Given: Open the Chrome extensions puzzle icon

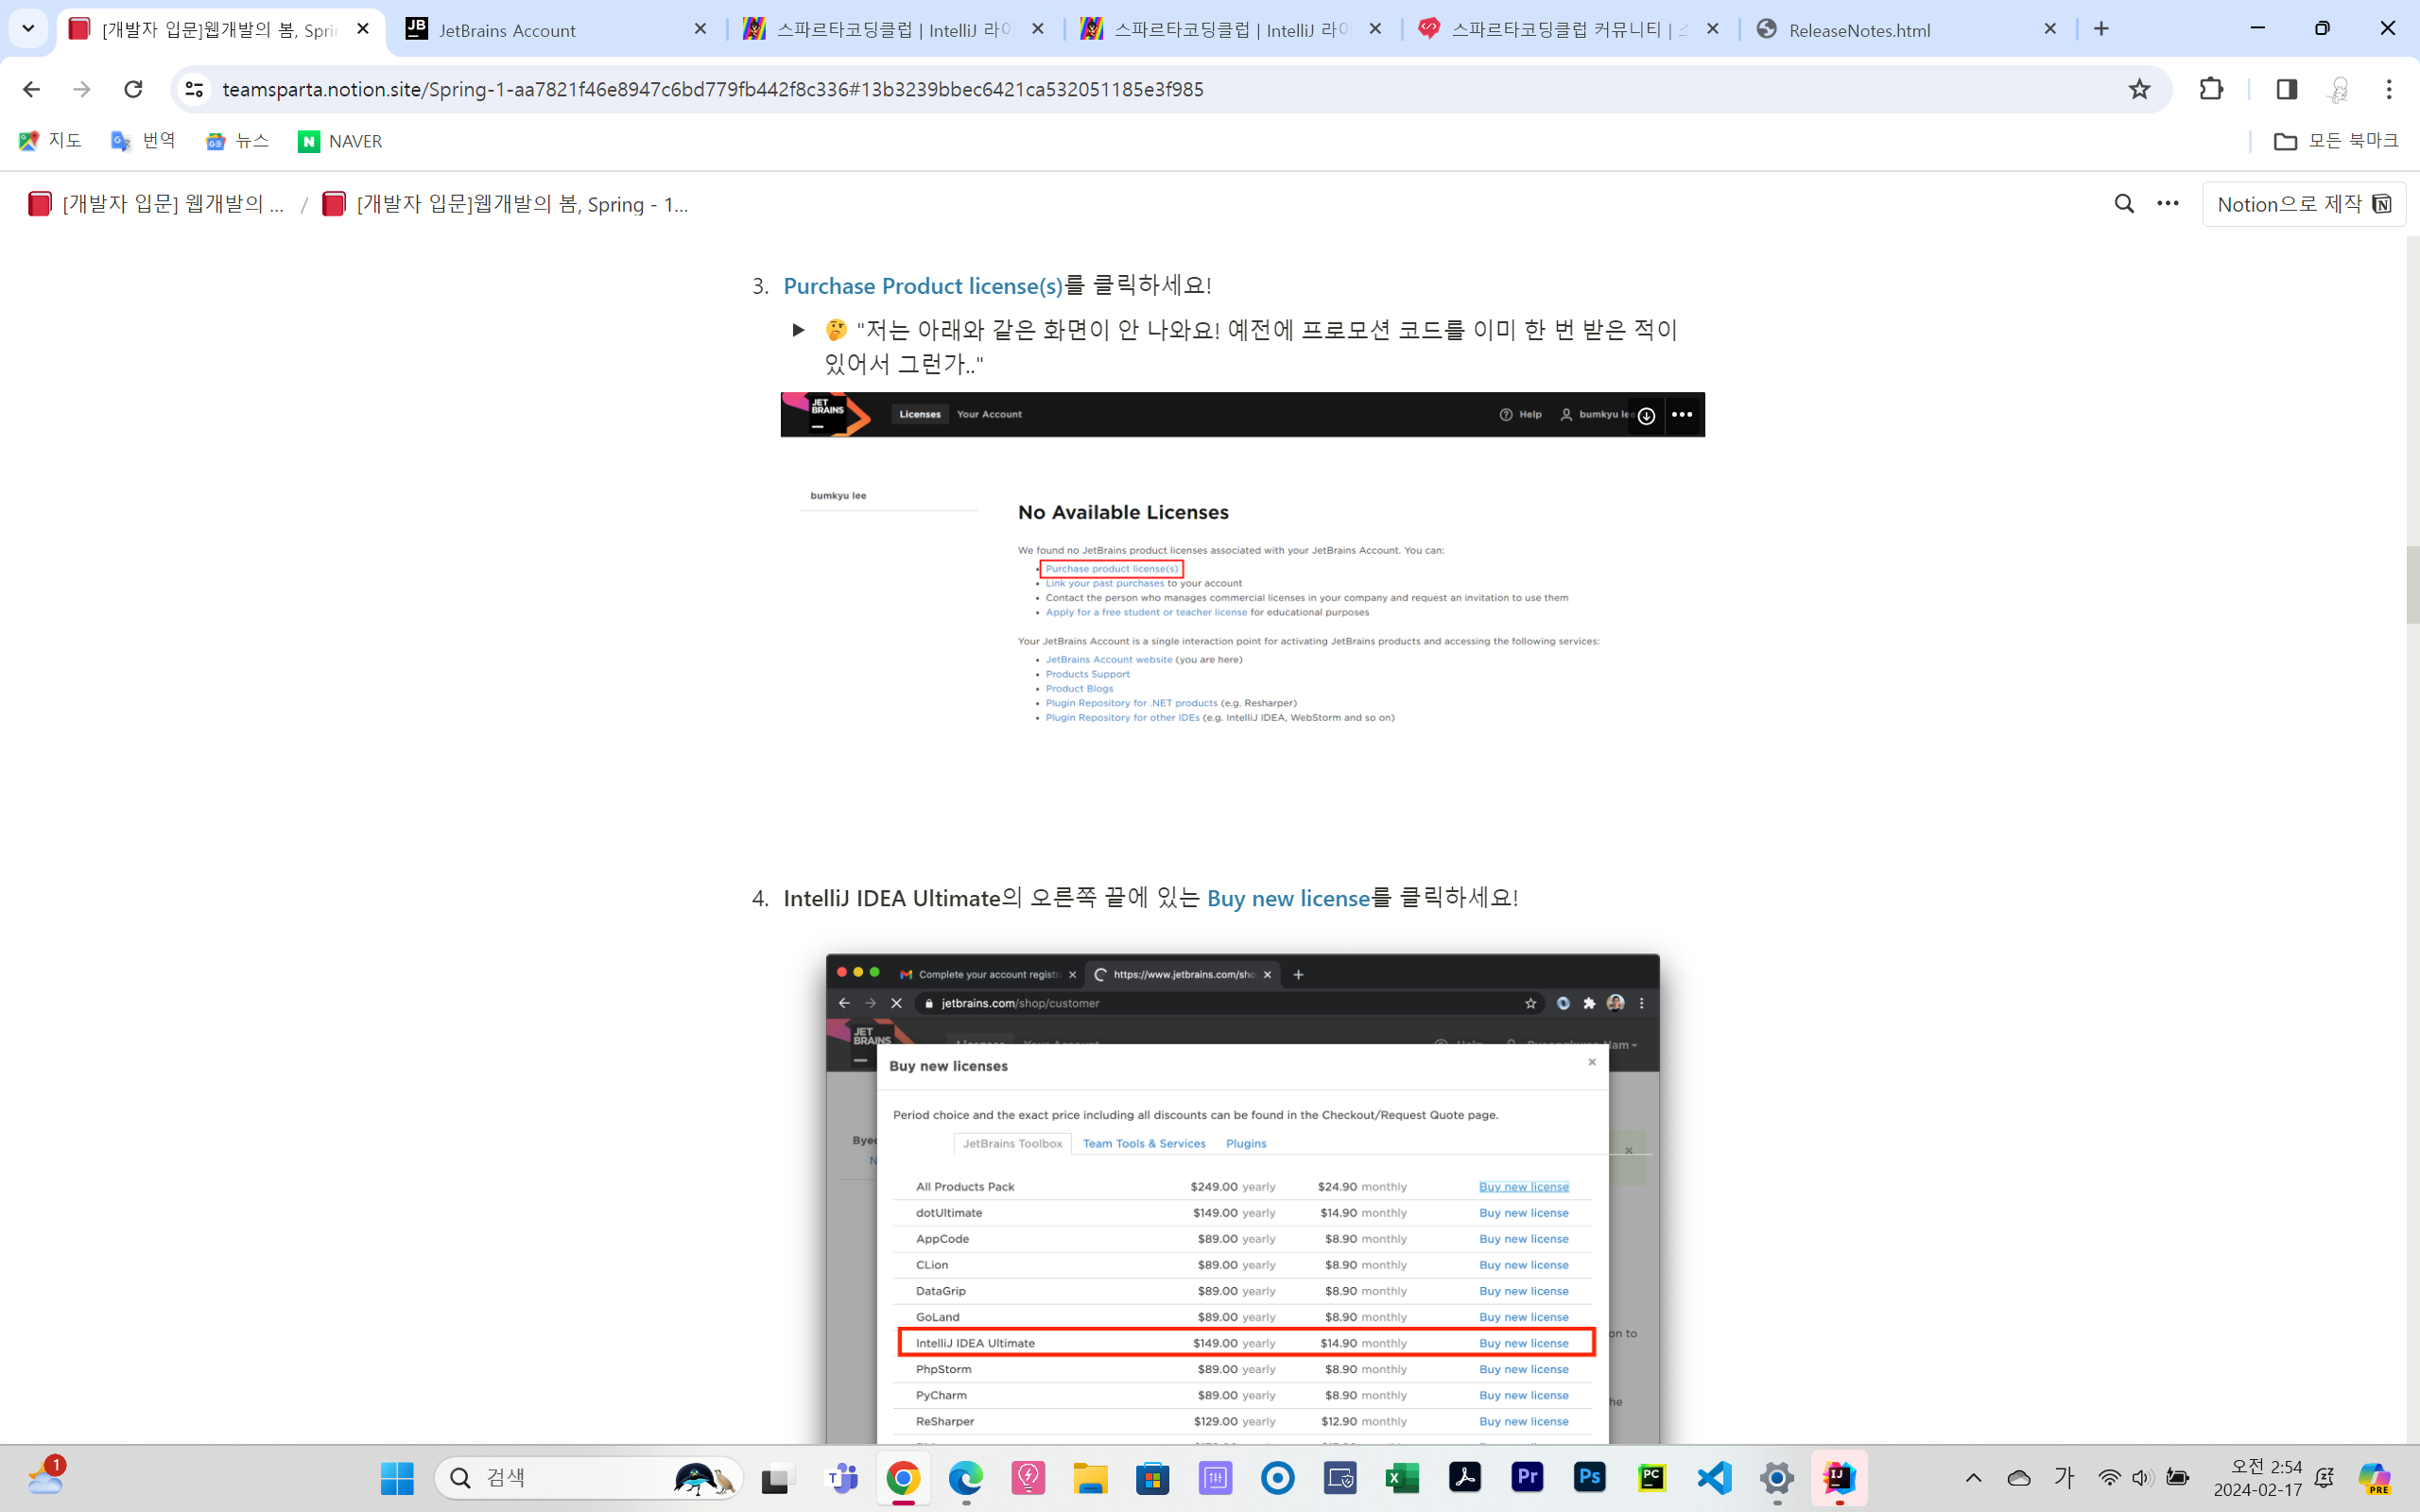Looking at the screenshot, I should [x=2211, y=89].
